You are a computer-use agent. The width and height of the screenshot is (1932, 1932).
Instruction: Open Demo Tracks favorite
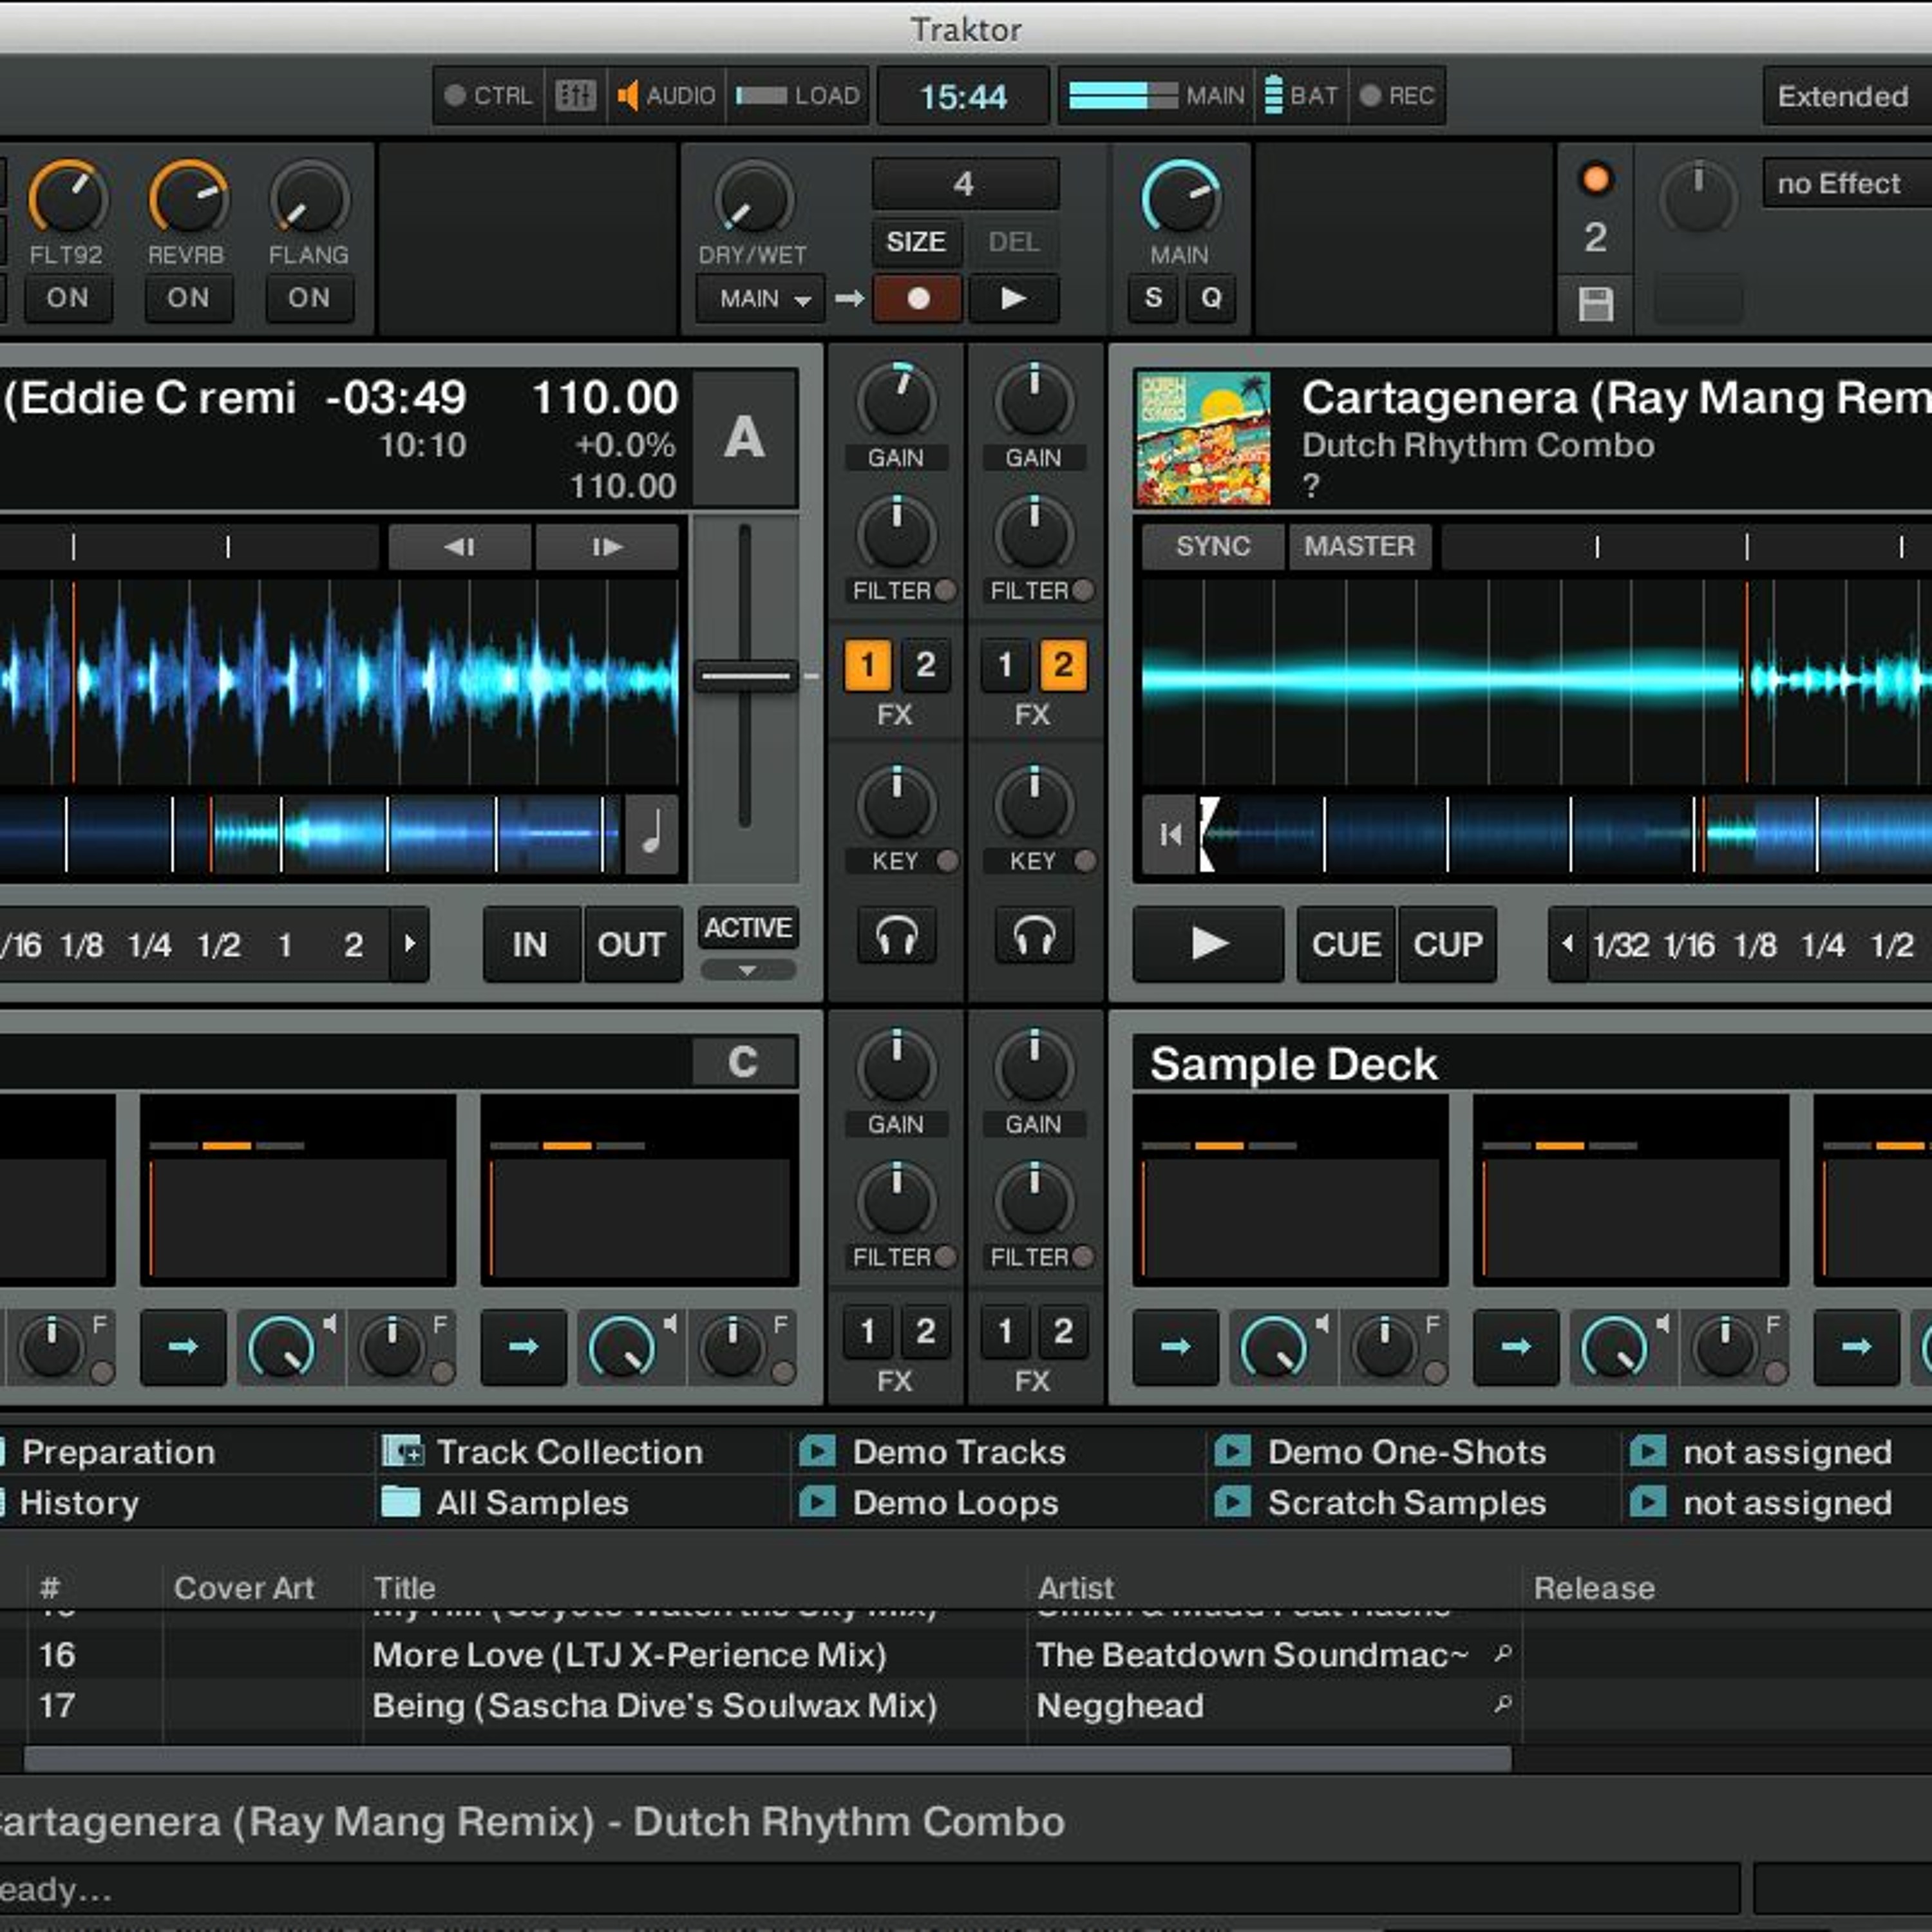pyautogui.click(x=932, y=1452)
